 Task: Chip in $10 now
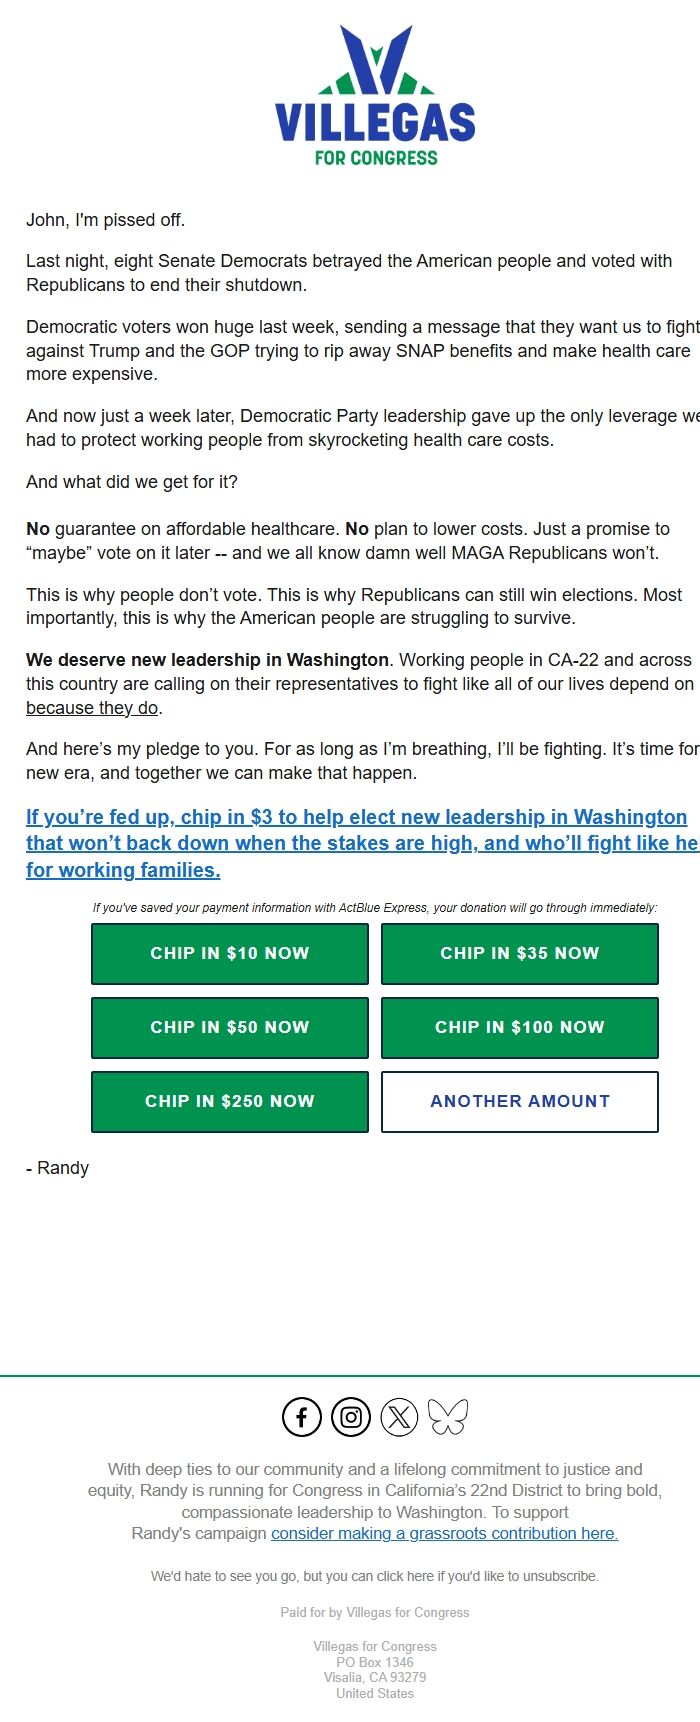click(x=229, y=953)
